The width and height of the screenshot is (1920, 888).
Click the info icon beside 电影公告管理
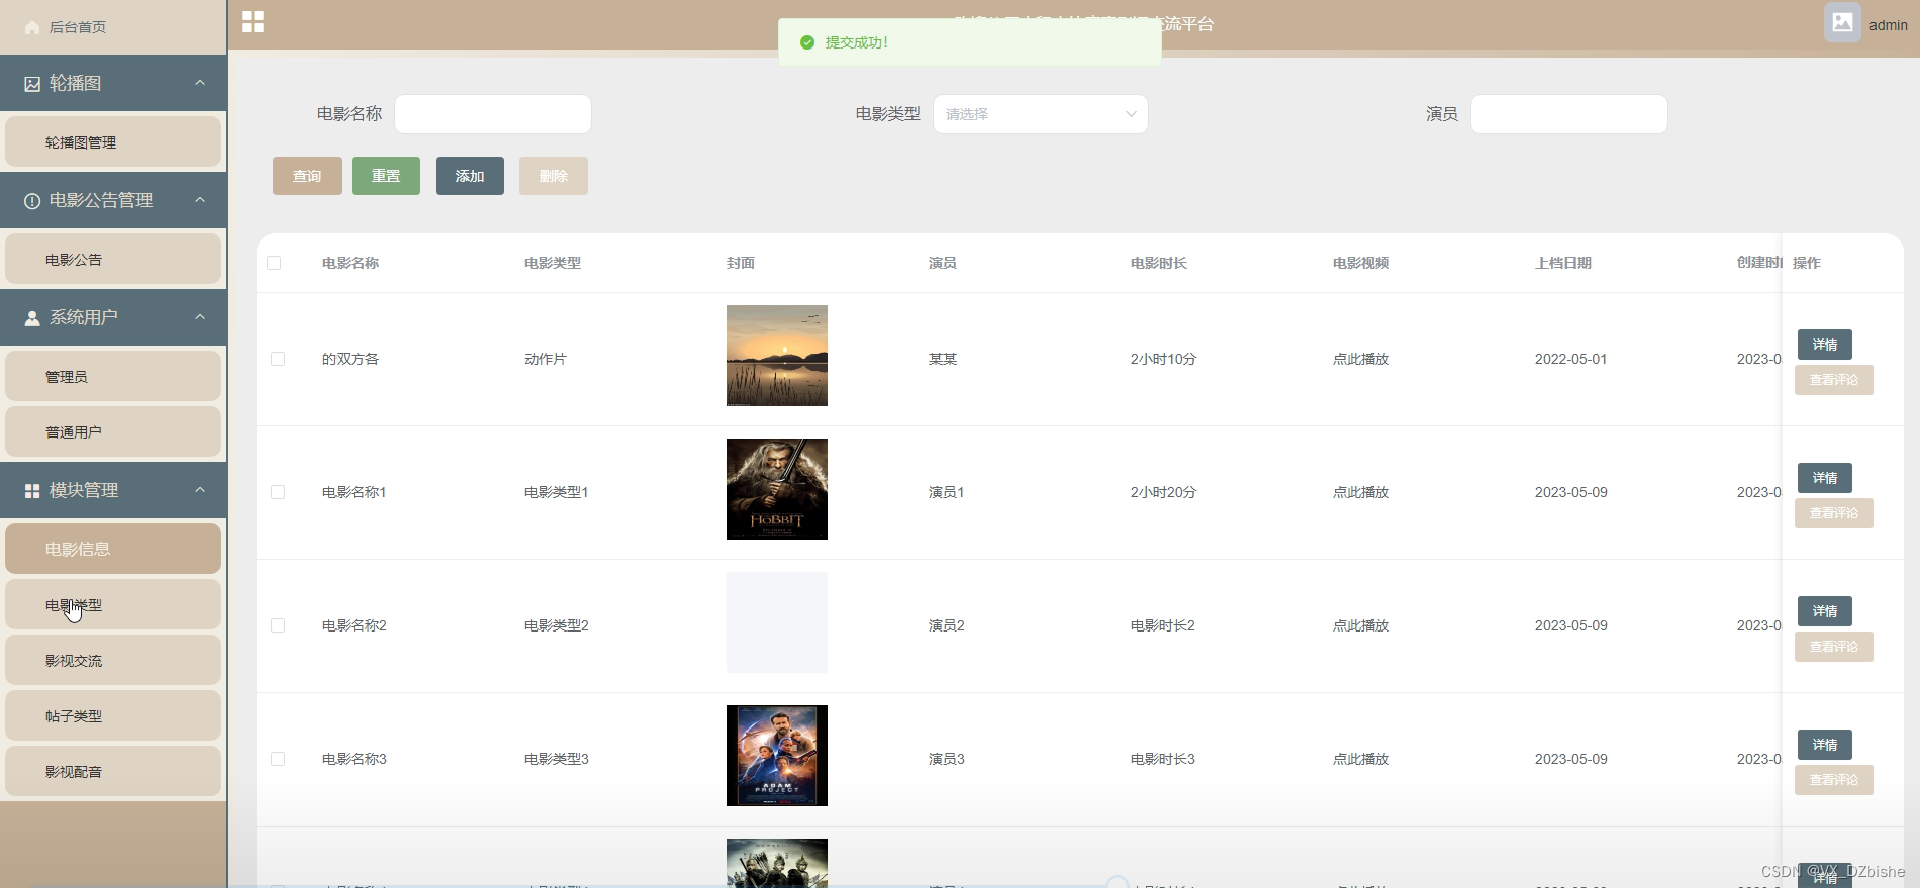(x=32, y=201)
